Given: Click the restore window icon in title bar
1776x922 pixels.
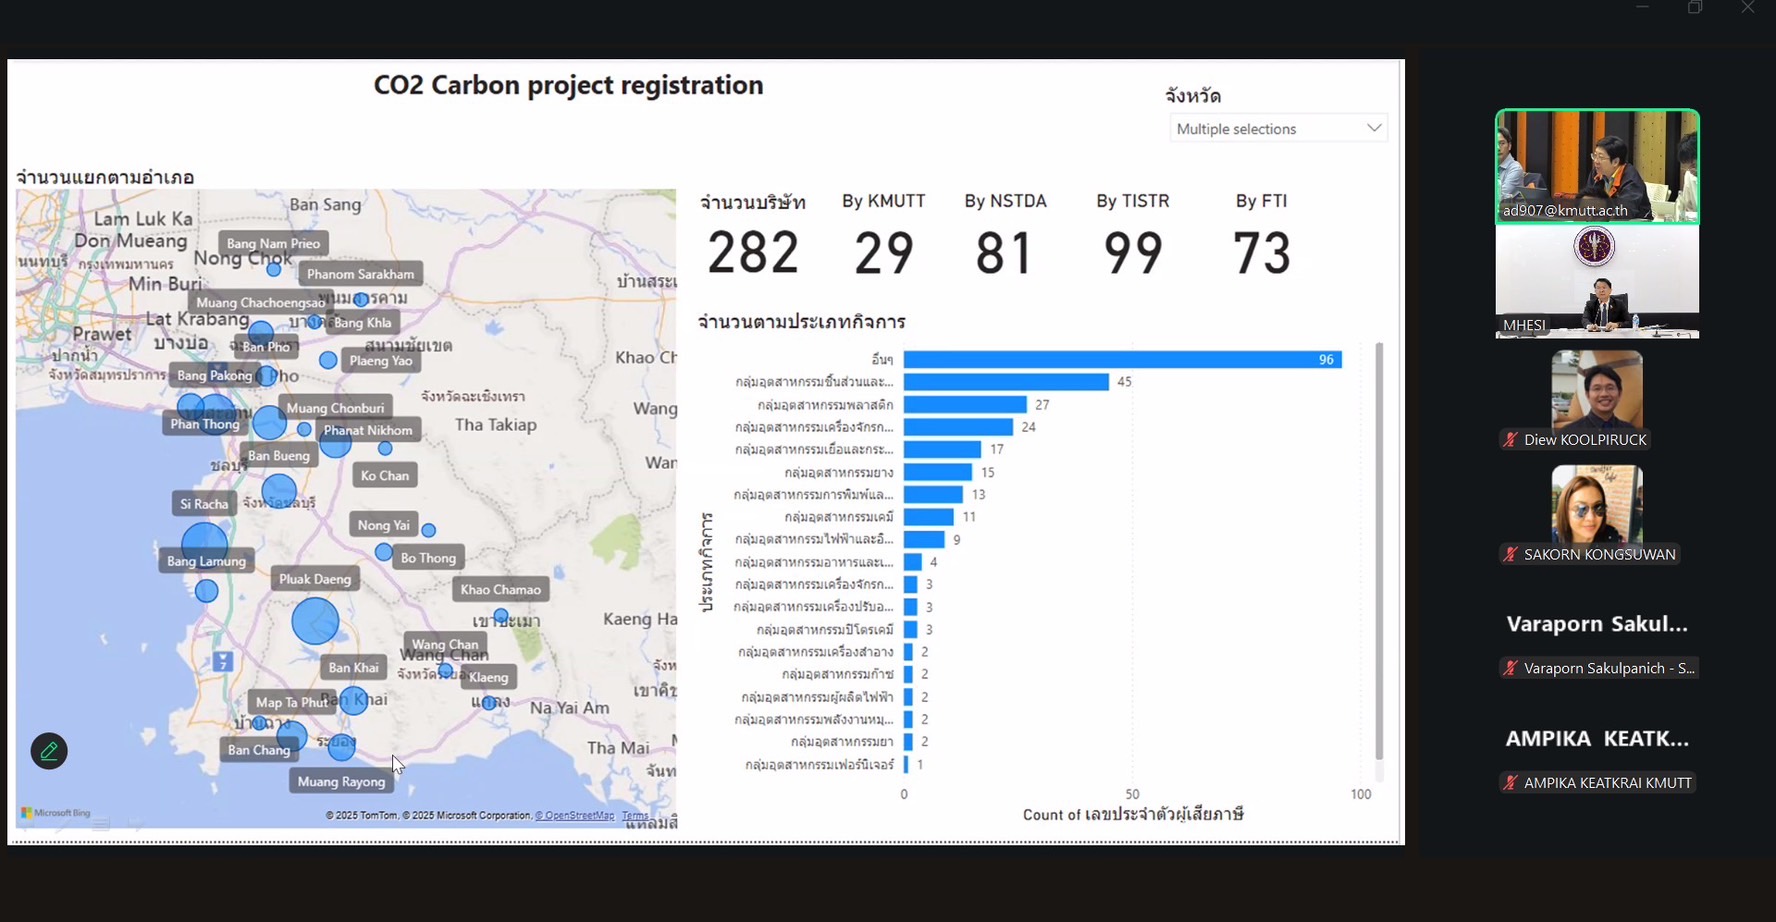Looking at the screenshot, I should pos(1695,8).
